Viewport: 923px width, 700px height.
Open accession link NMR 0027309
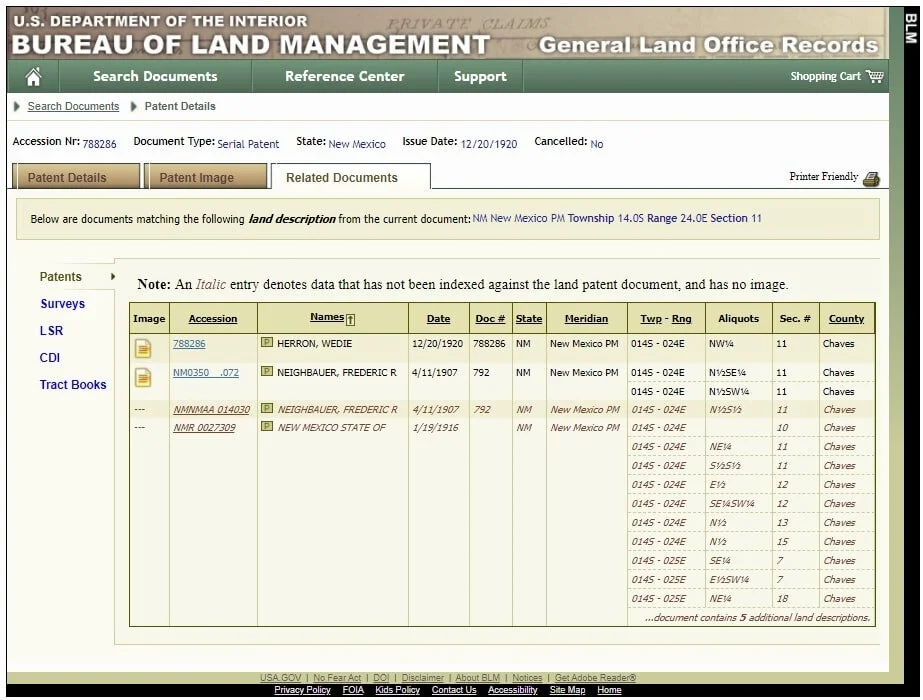click(204, 428)
